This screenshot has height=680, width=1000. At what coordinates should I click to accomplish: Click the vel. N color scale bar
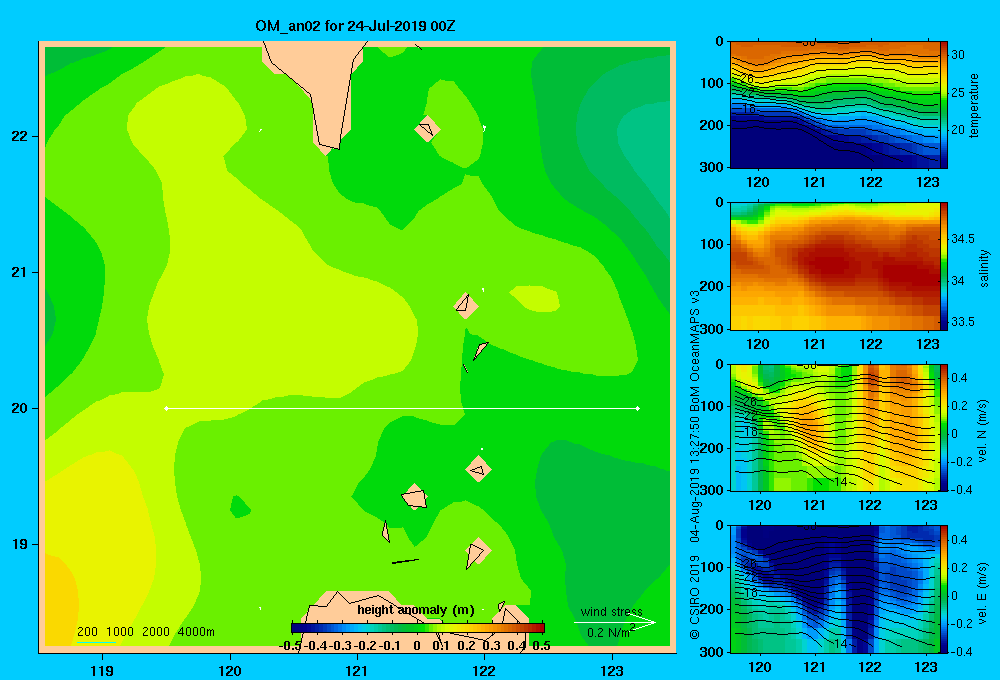click(x=944, y=427)
